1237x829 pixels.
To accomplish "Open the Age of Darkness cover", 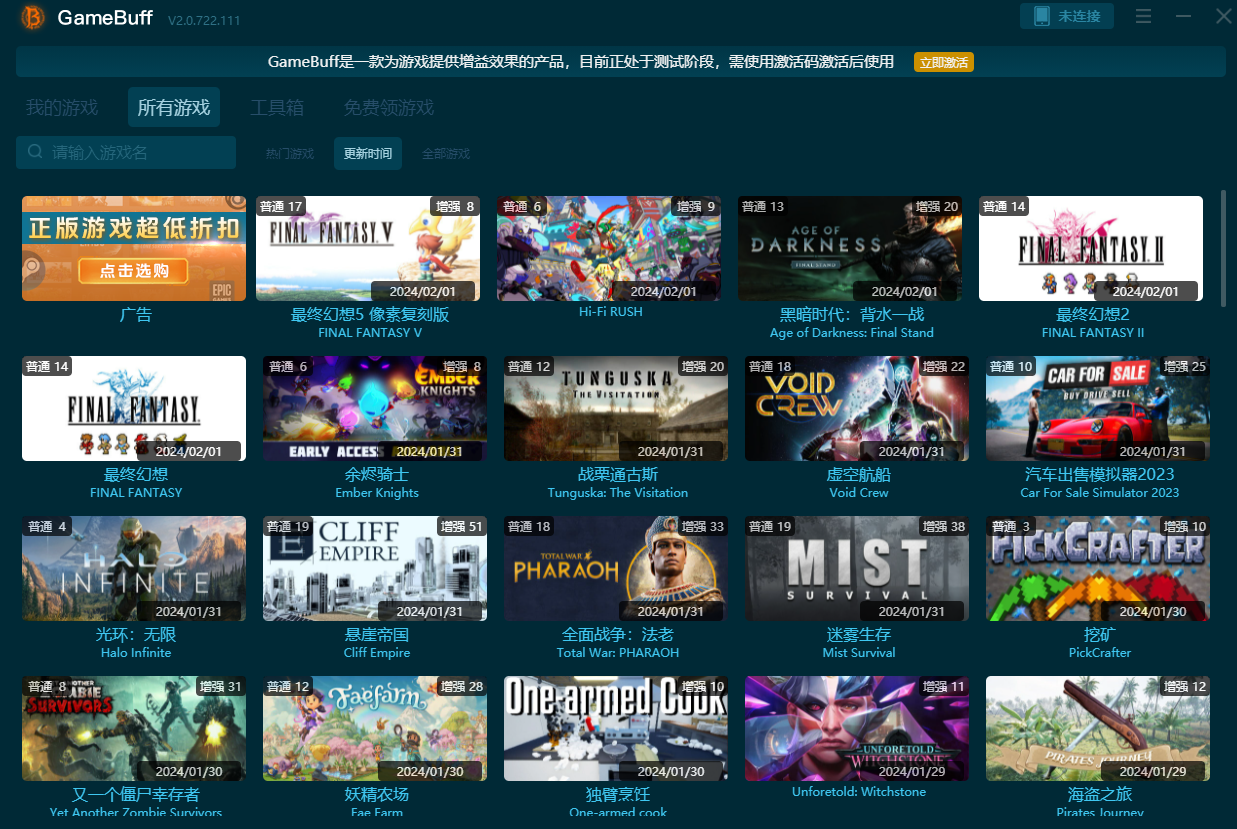I will coord(850,248).
